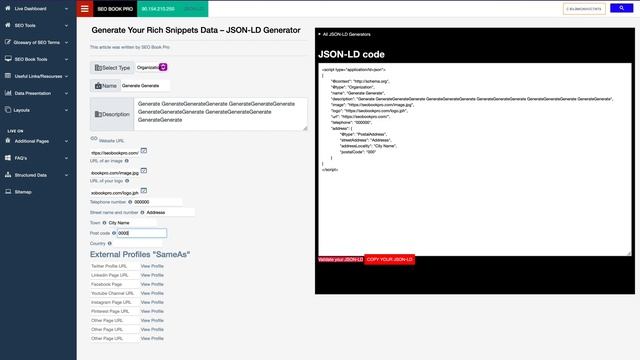Expand Glossary of SEO Terms chevron
The image size is (640, 360).
(x=66, y=42)
